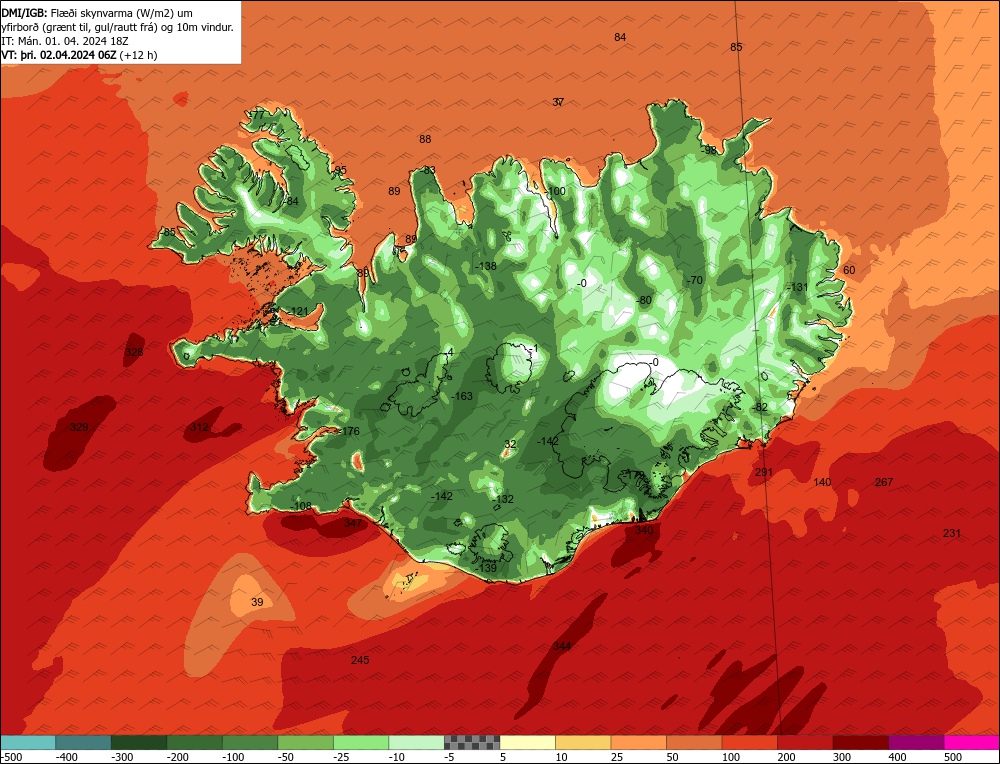Click the '37' value north of Iceland

tap(558, 102)
